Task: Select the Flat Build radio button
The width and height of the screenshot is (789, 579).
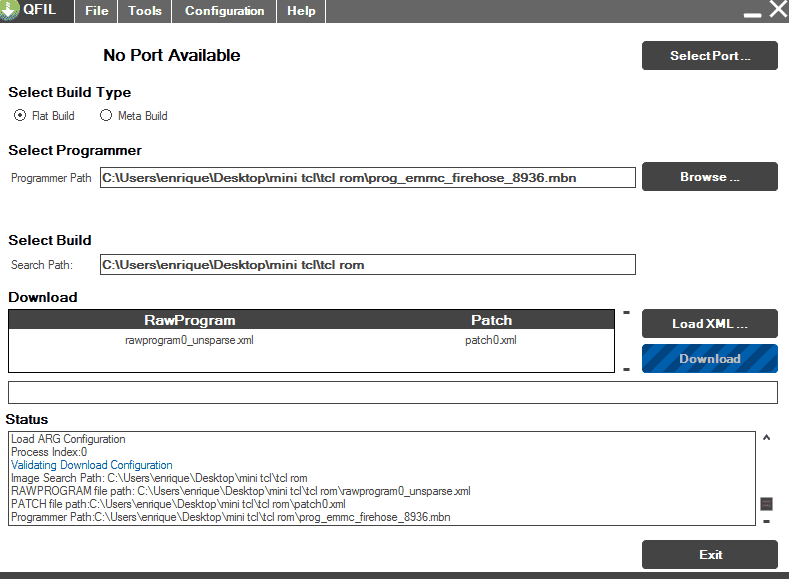Action: pyautogui.click(x=20, y=116)
